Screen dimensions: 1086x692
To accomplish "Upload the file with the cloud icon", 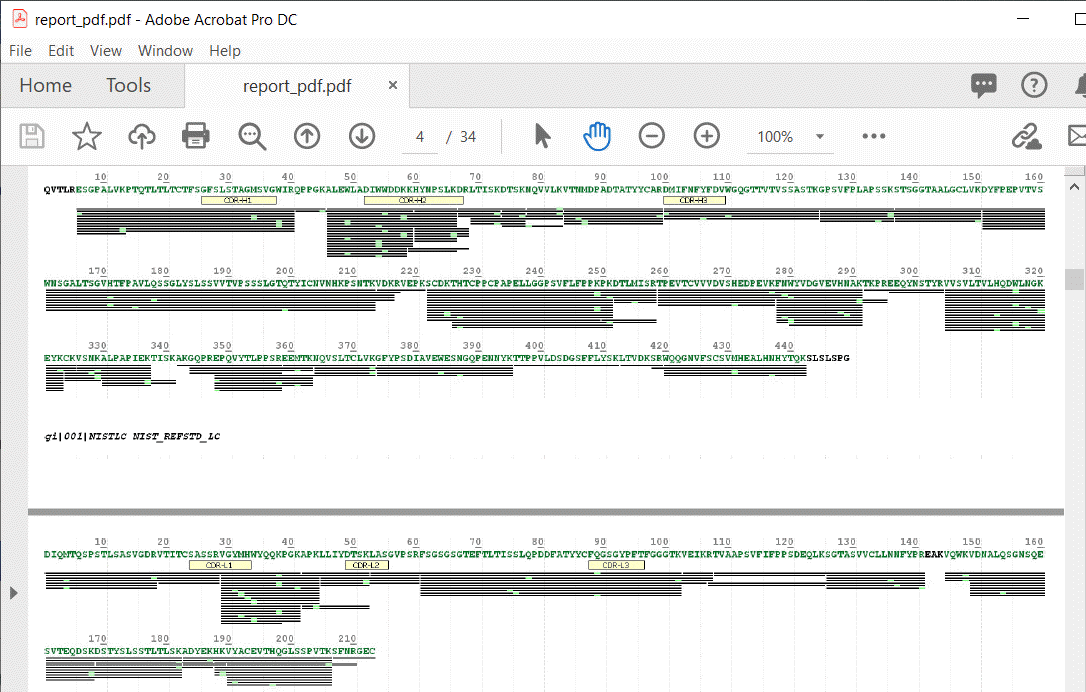I will coord(141,136).
